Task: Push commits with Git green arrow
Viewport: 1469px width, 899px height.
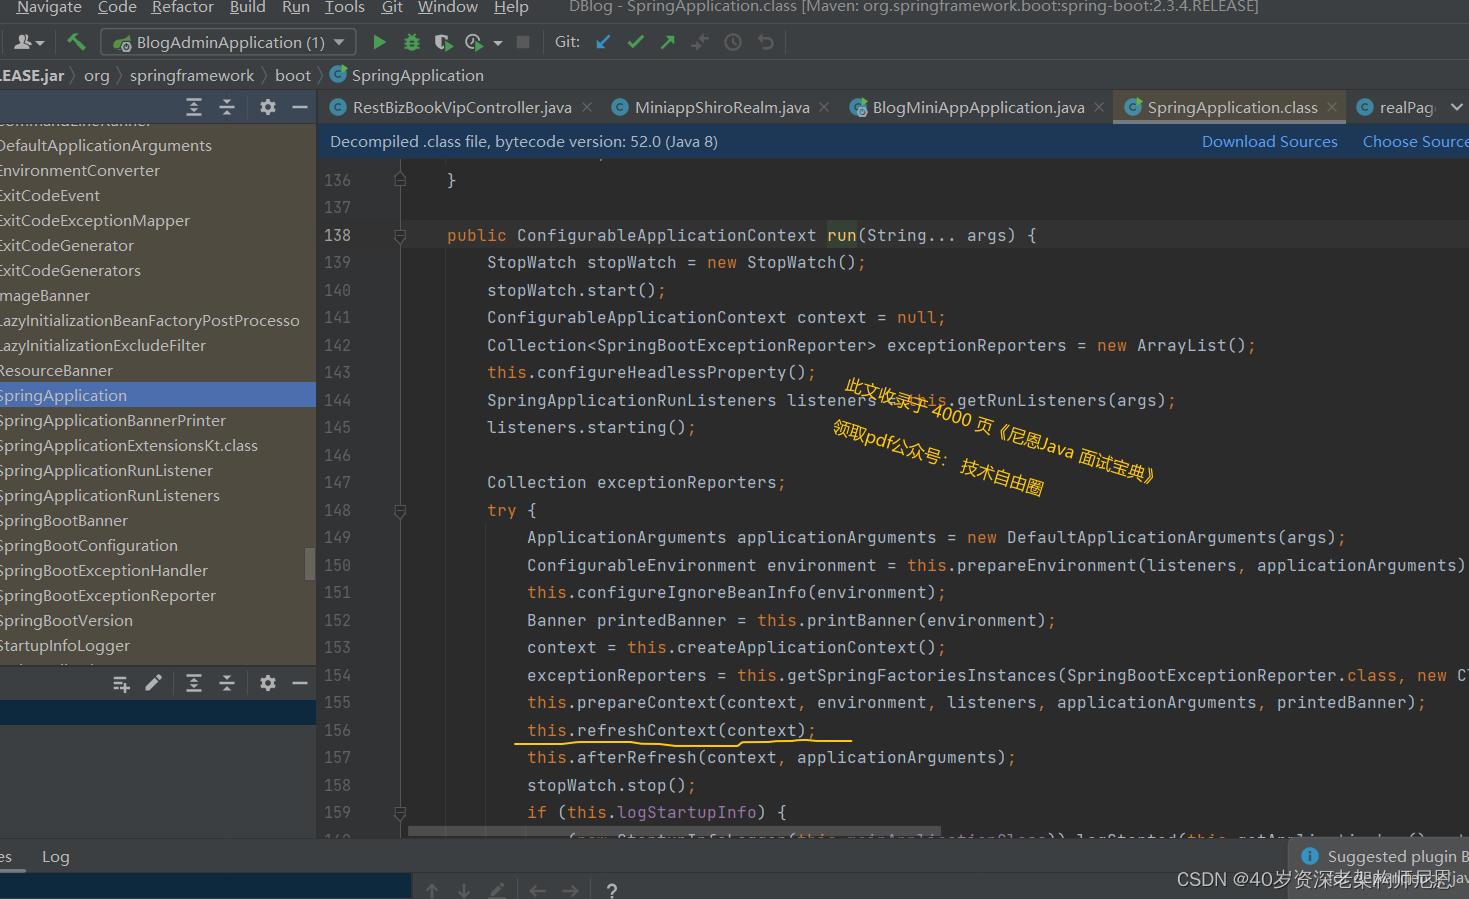Action: click(667, 42)
